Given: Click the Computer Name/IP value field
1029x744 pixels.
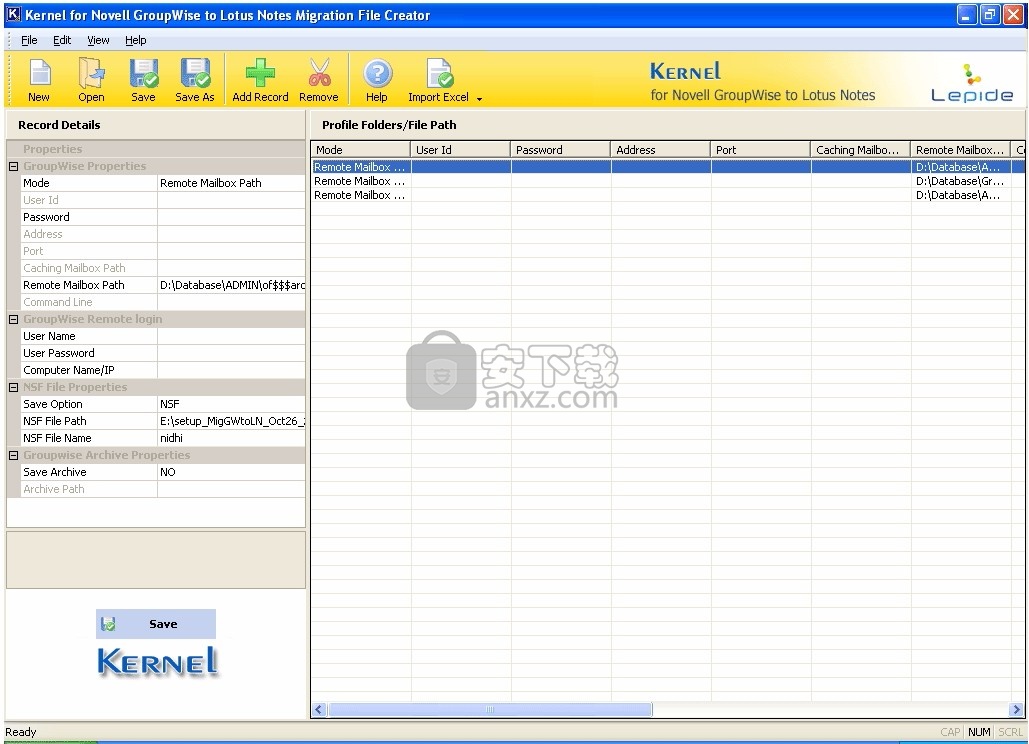Looking at the screenshot, I should (x=231, y=371).
